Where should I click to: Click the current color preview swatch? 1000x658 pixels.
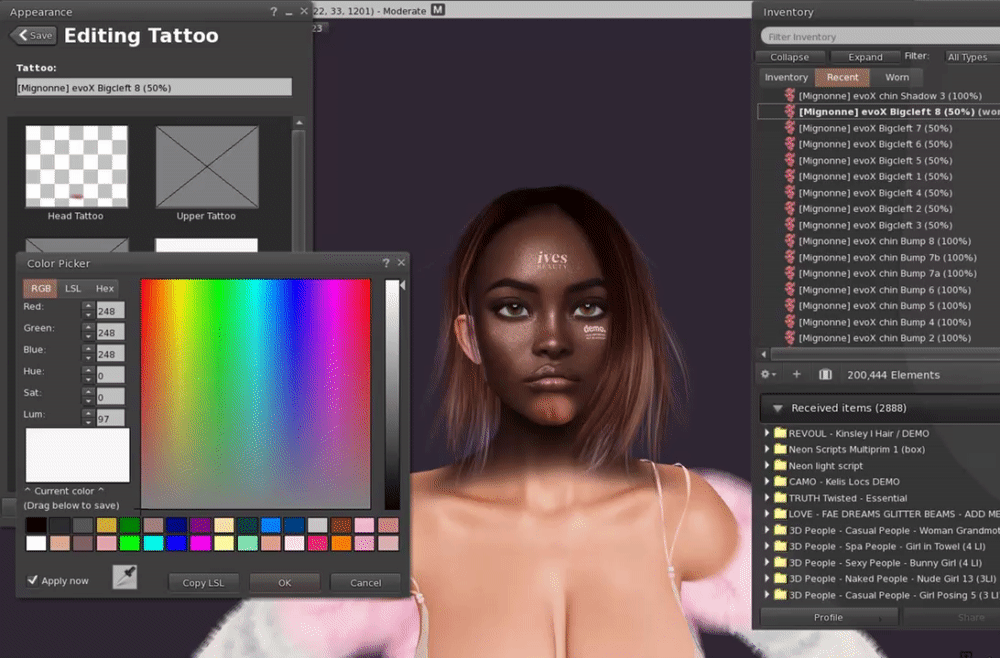pos(77,455)
